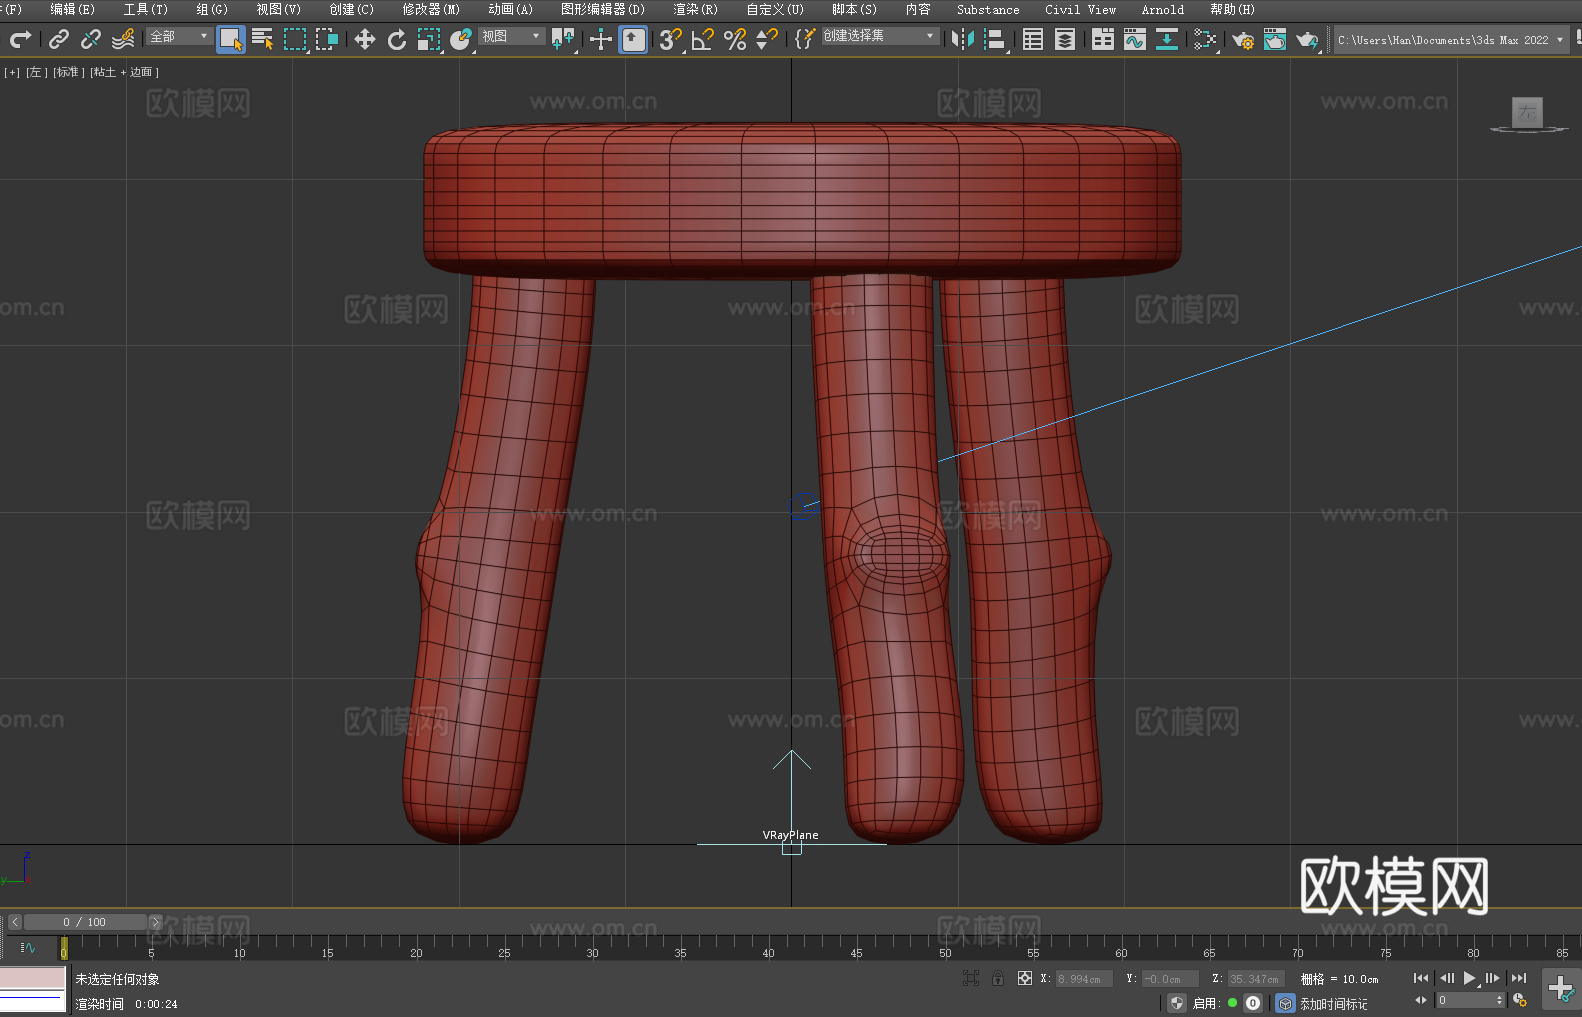The width and height of the screenshot is (1582, 1017).
Task: Toggle Keyboard Shortcut Override button
Action: (633, 39)
